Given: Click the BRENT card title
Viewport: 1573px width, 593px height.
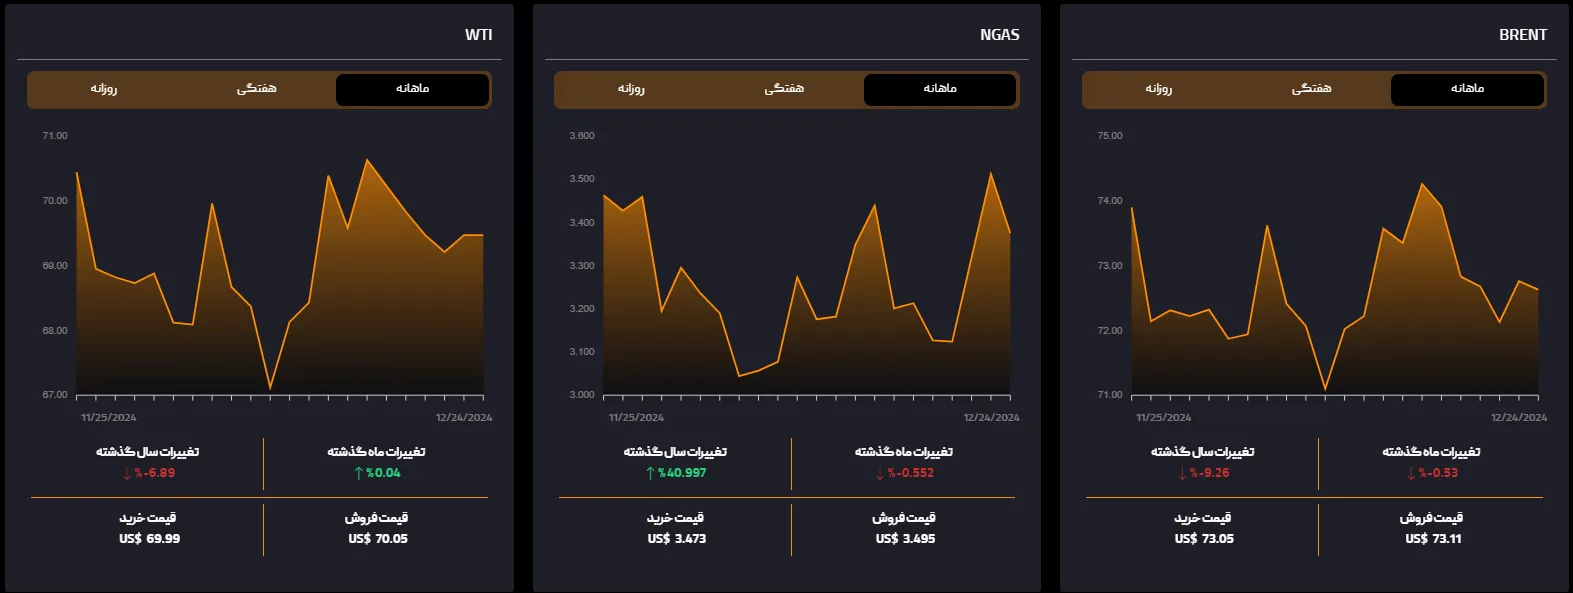Looking at the screenshot, I should 1522,35.
